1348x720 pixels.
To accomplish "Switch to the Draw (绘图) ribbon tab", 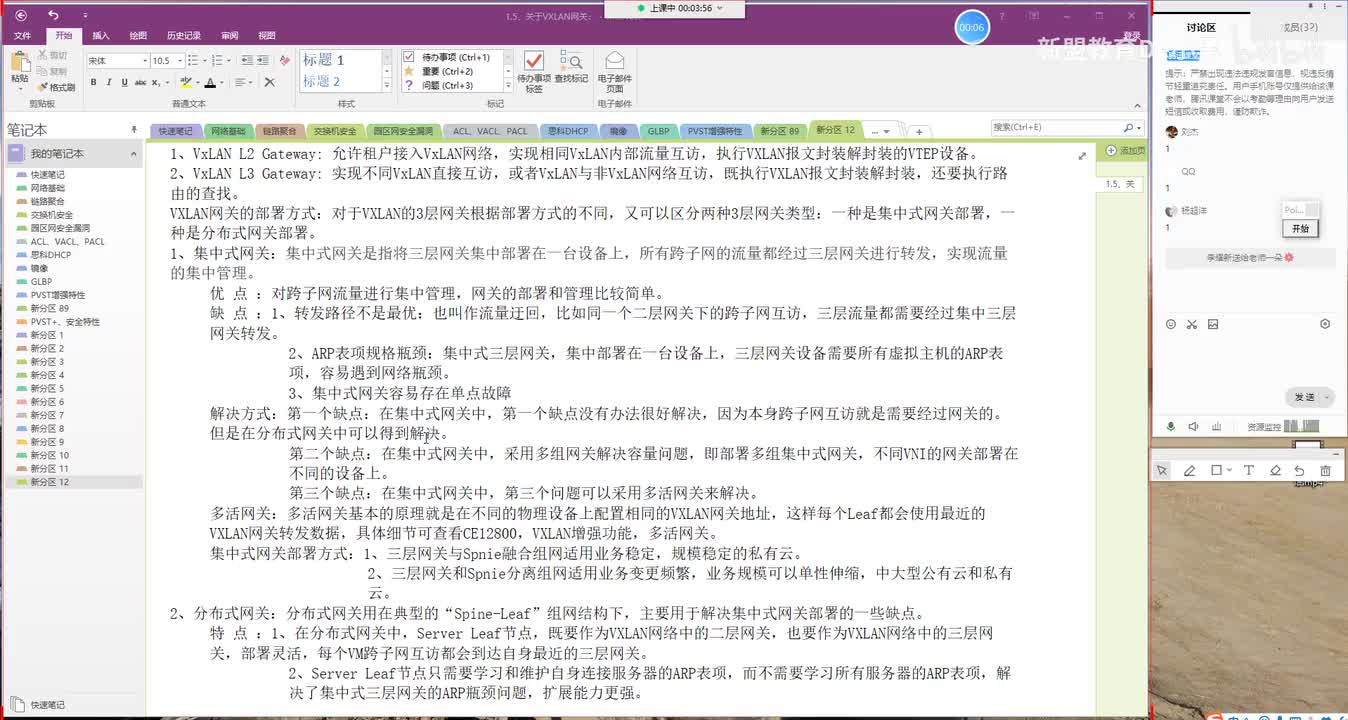I will pyautogui.click(x=138, y=35).
